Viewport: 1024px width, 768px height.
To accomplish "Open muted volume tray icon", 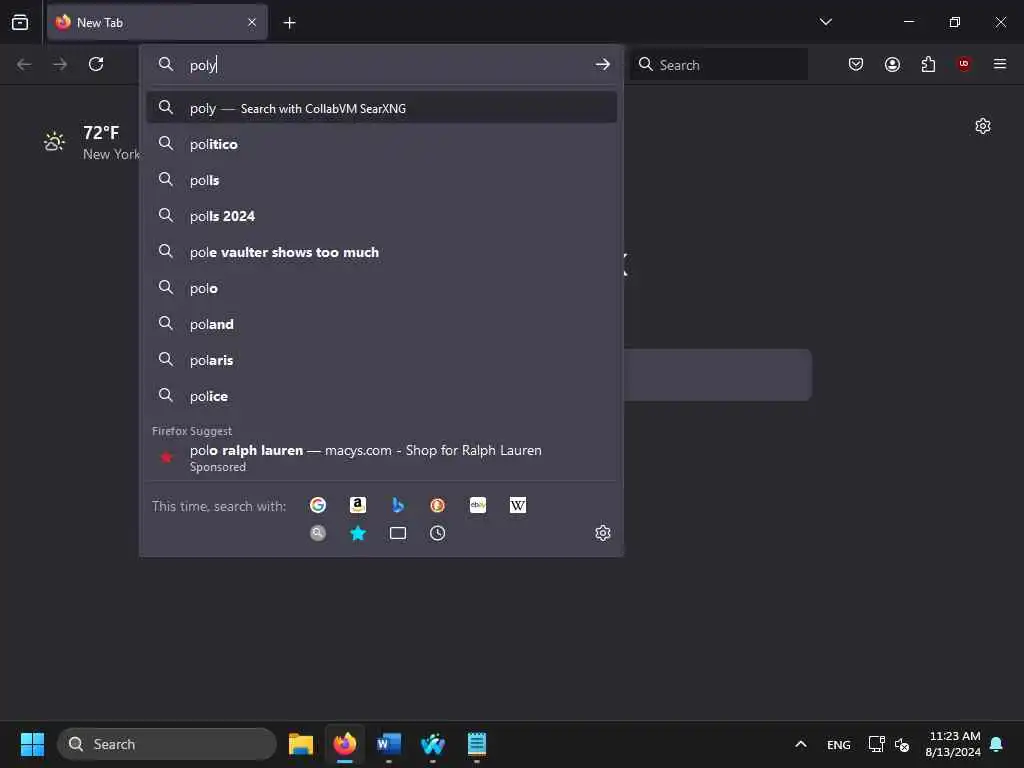I will point(902,744).
